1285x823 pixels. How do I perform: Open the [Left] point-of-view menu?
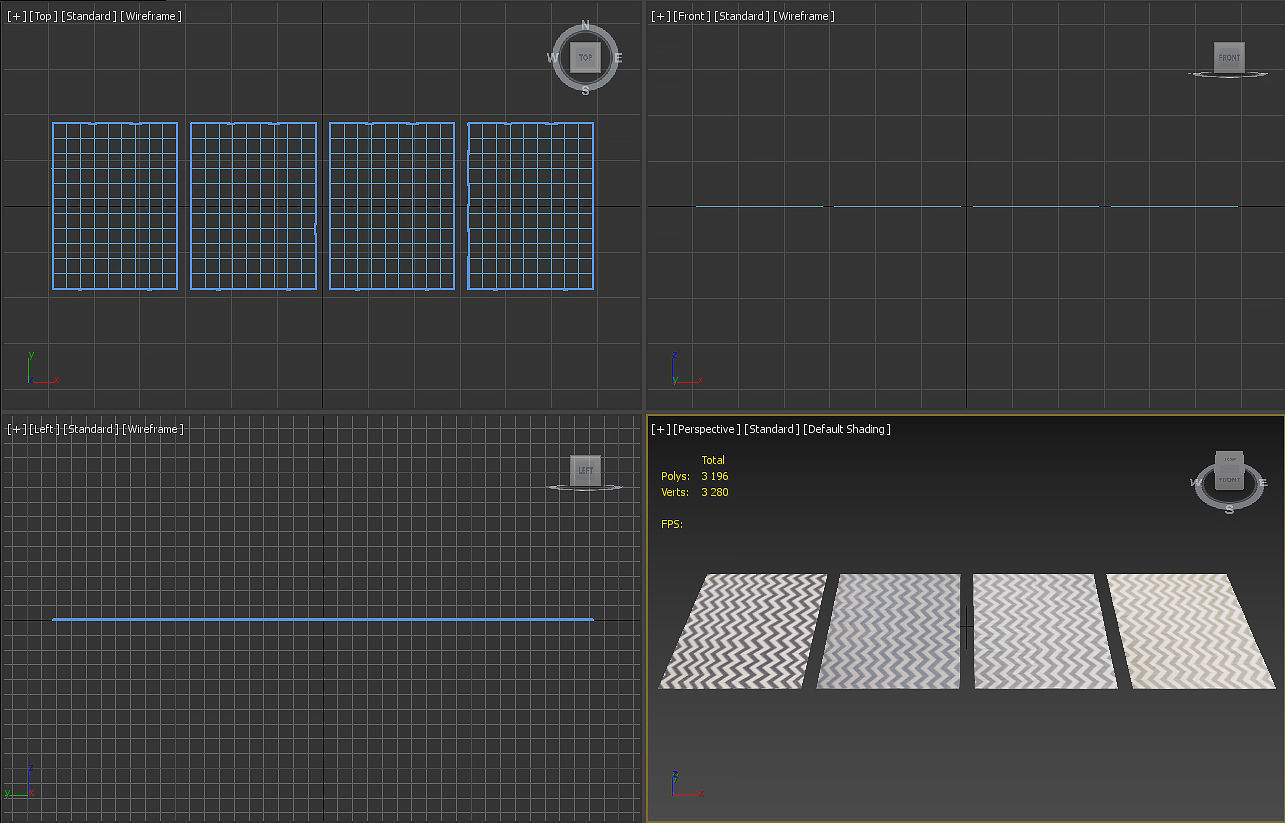point(45,429)
